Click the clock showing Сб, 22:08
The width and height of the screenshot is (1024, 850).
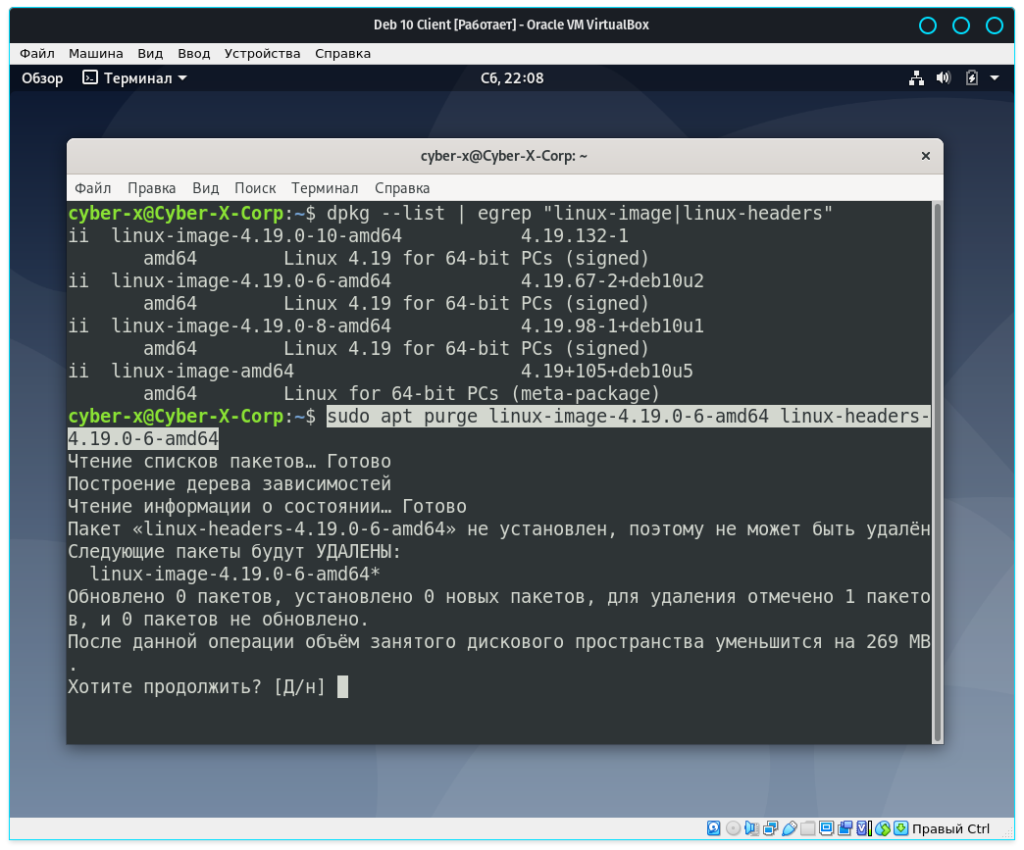512,78
